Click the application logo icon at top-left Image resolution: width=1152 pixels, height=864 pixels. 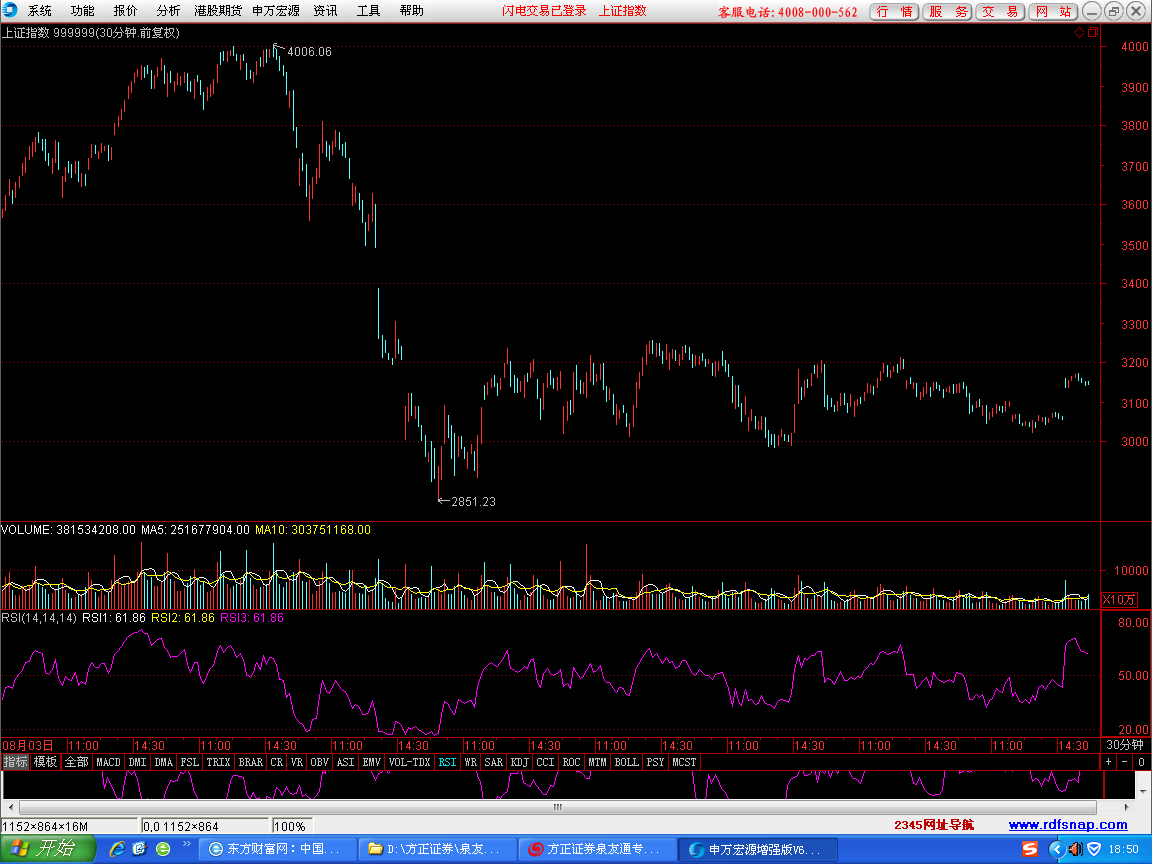(10, 10)
